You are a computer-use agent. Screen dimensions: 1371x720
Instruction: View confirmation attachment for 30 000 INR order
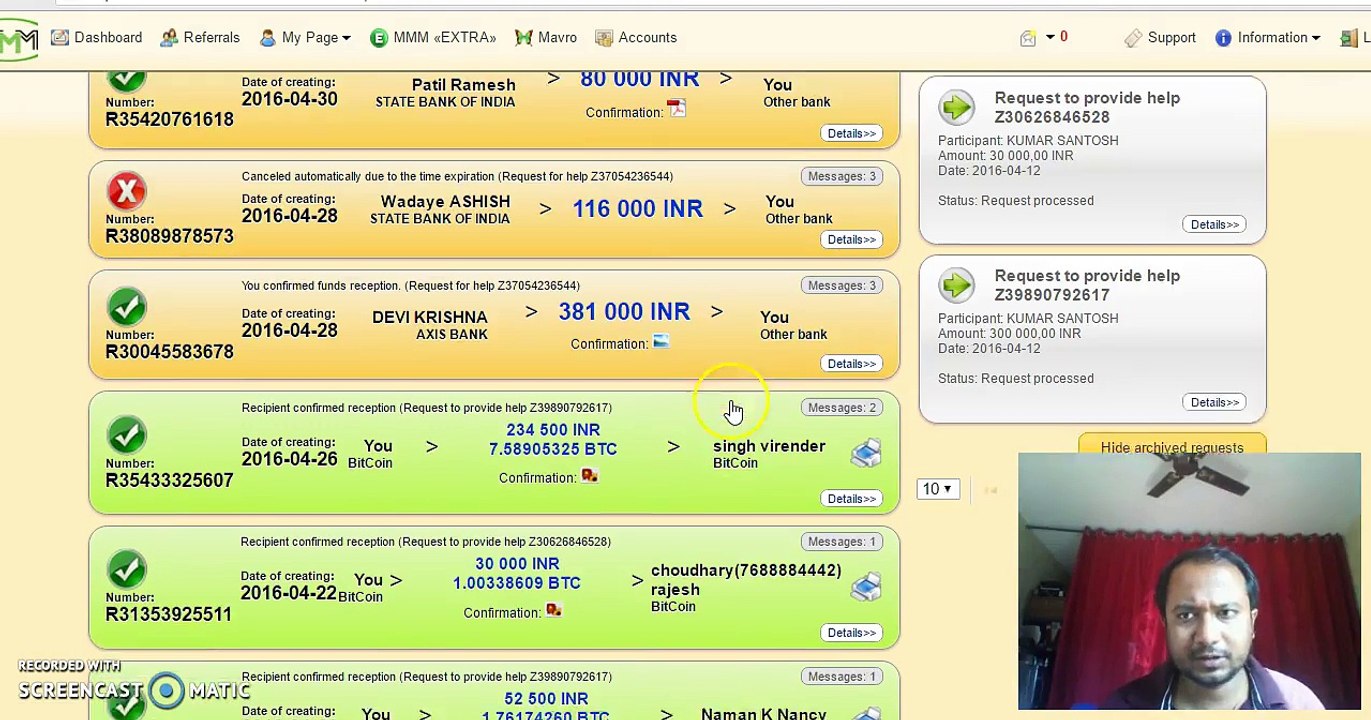tap(554, 610)
